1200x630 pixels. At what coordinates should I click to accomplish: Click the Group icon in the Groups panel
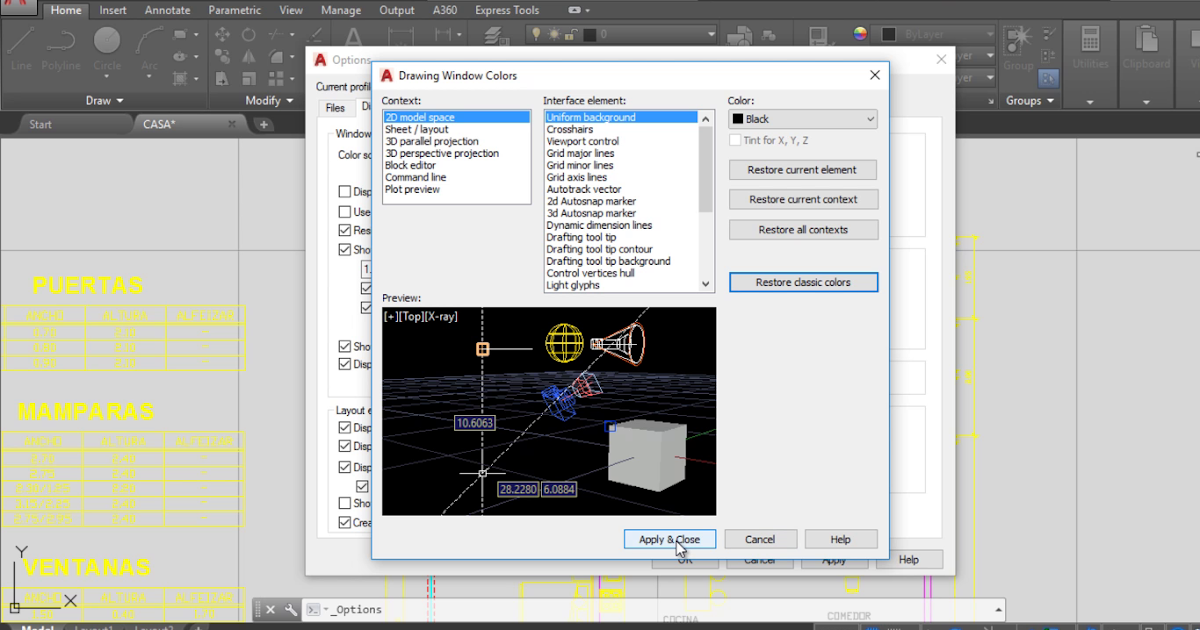tap(1018, 46)
